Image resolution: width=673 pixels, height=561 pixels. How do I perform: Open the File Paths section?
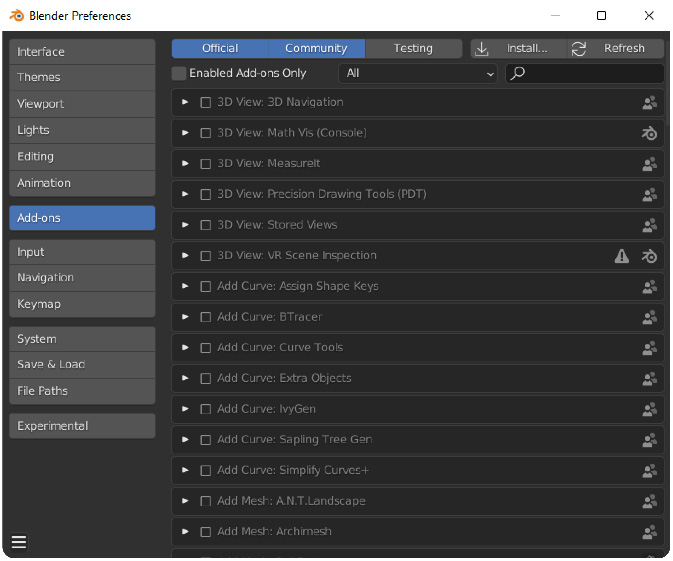[82, 391]
